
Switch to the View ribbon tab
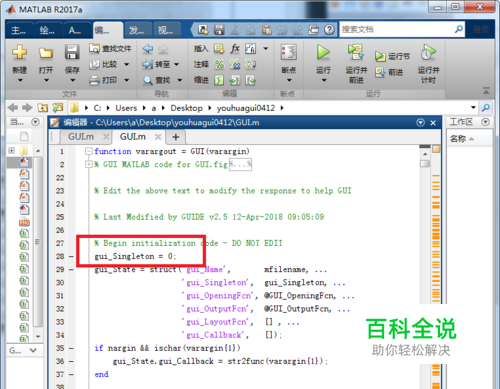click(x=166, y=30)
